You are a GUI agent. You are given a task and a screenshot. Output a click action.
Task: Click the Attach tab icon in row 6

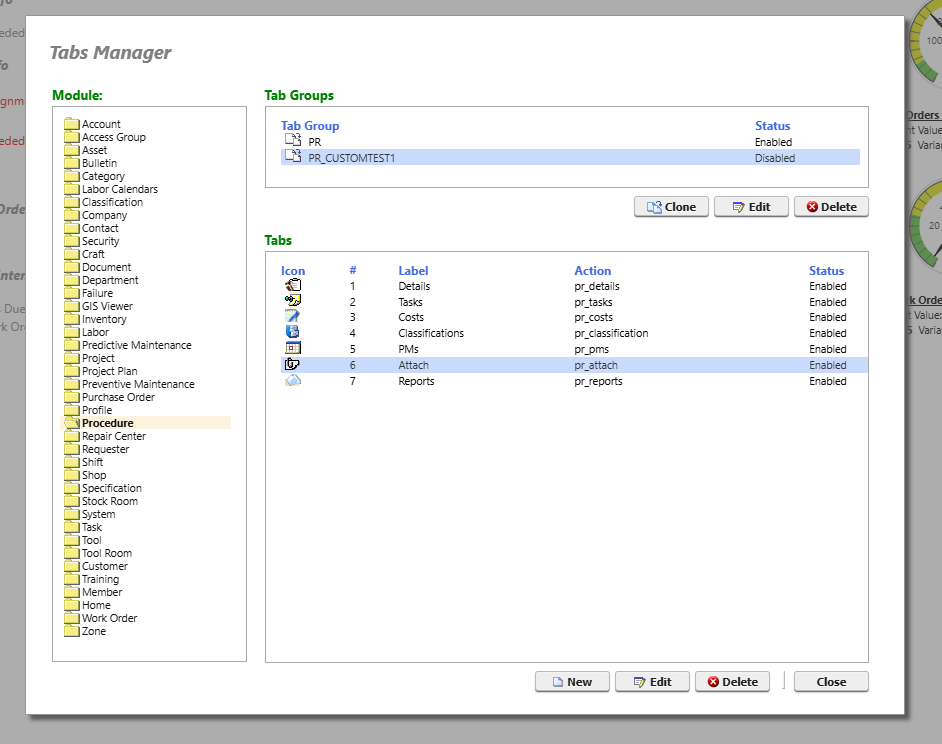[293, 364]
